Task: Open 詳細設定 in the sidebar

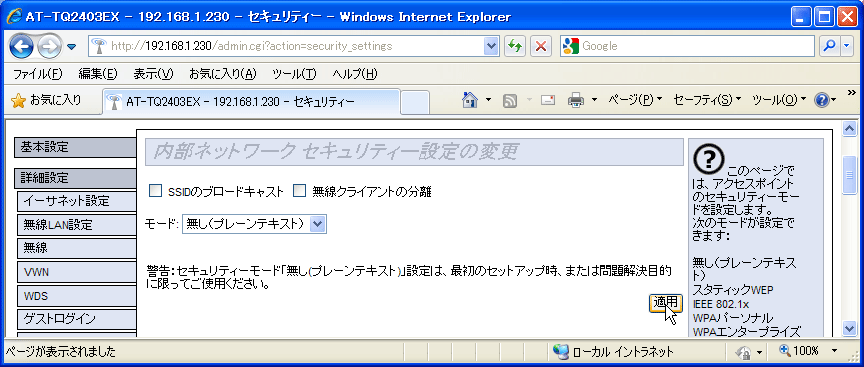Action: pyautogui.click(x=75, y=178)
